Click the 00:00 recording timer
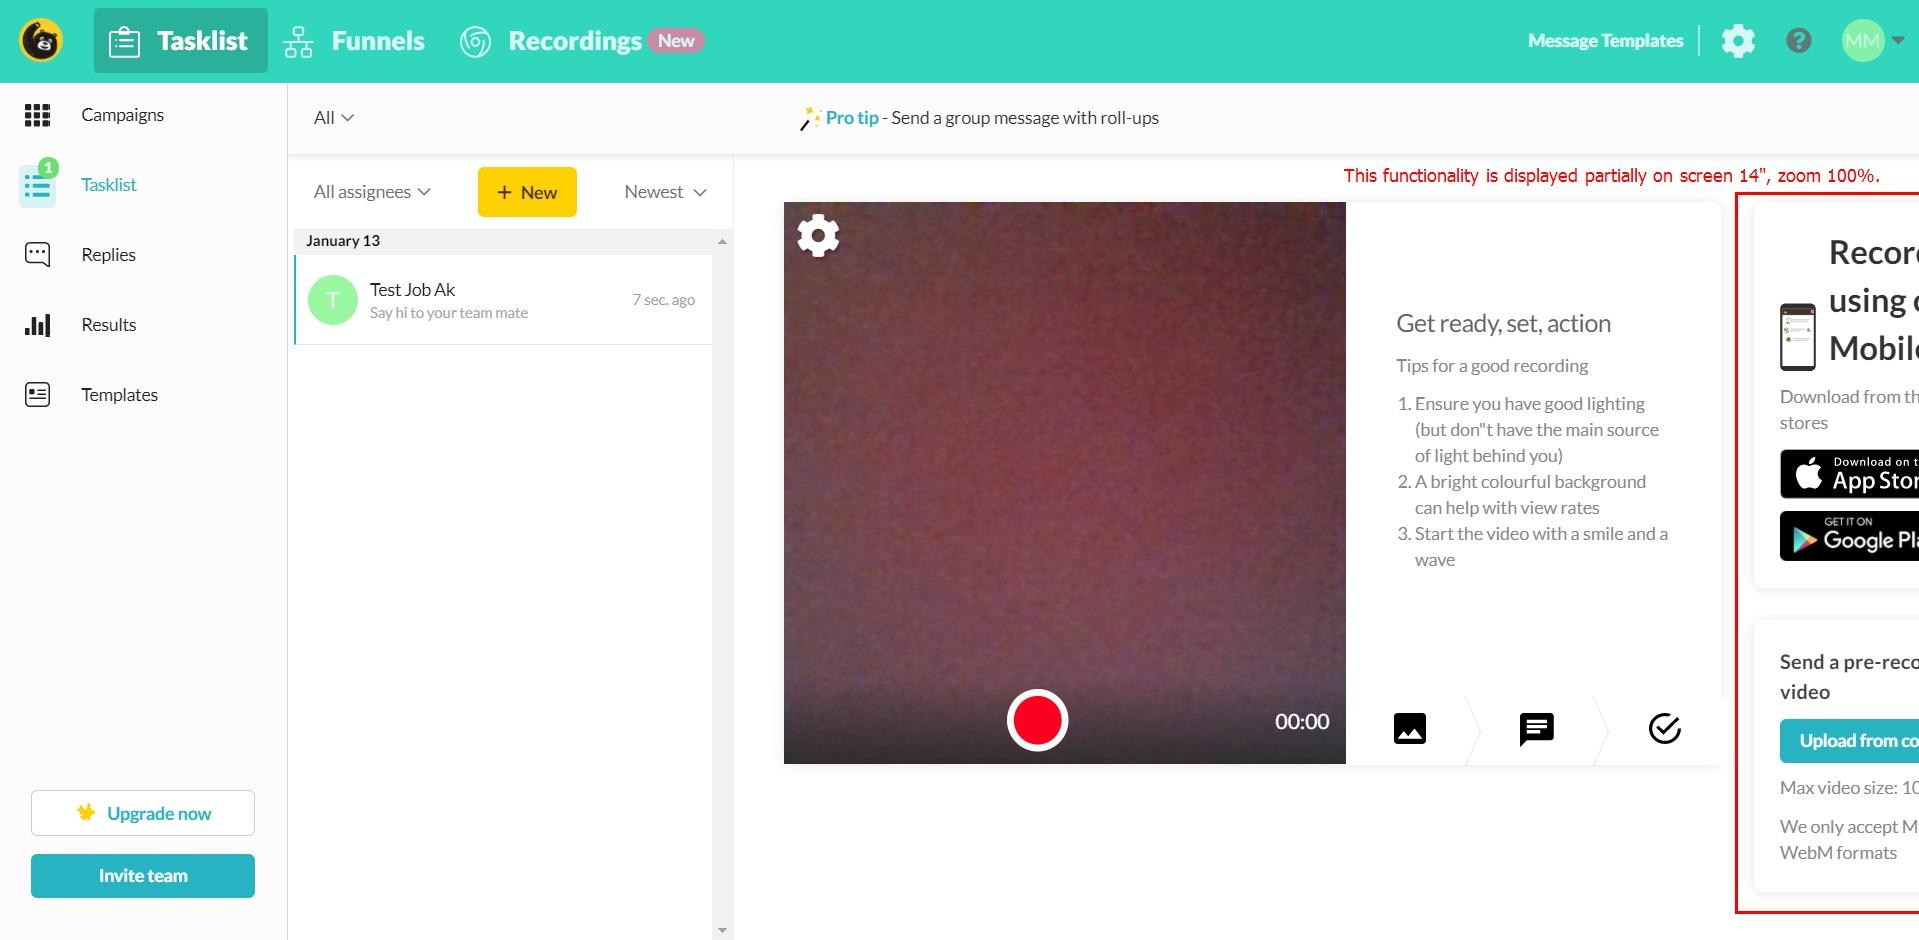 pos(1302,722)
